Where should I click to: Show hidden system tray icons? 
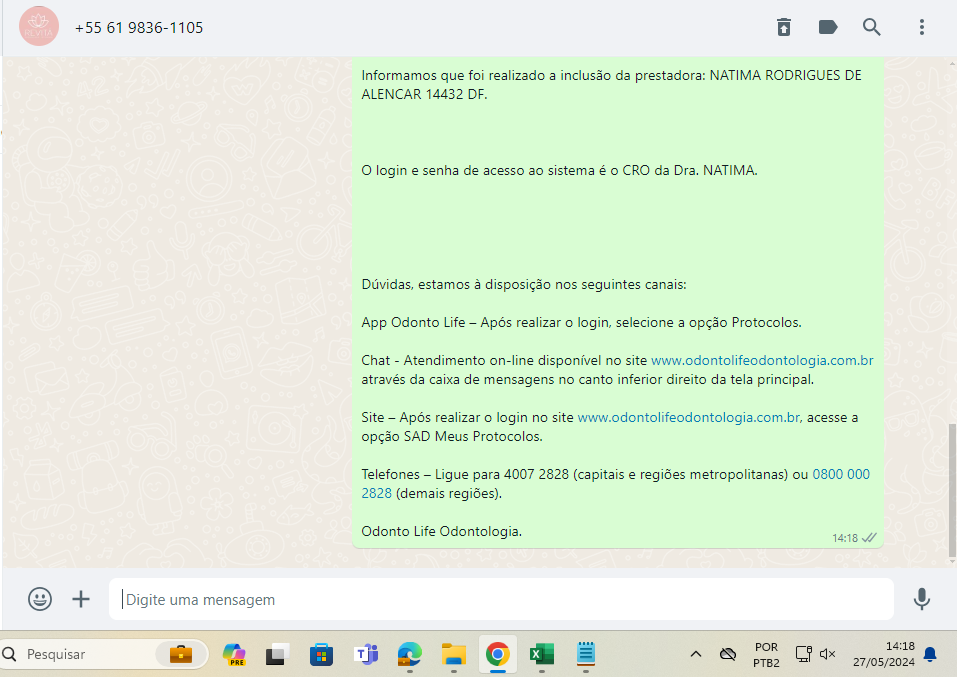tap(695, 654)
